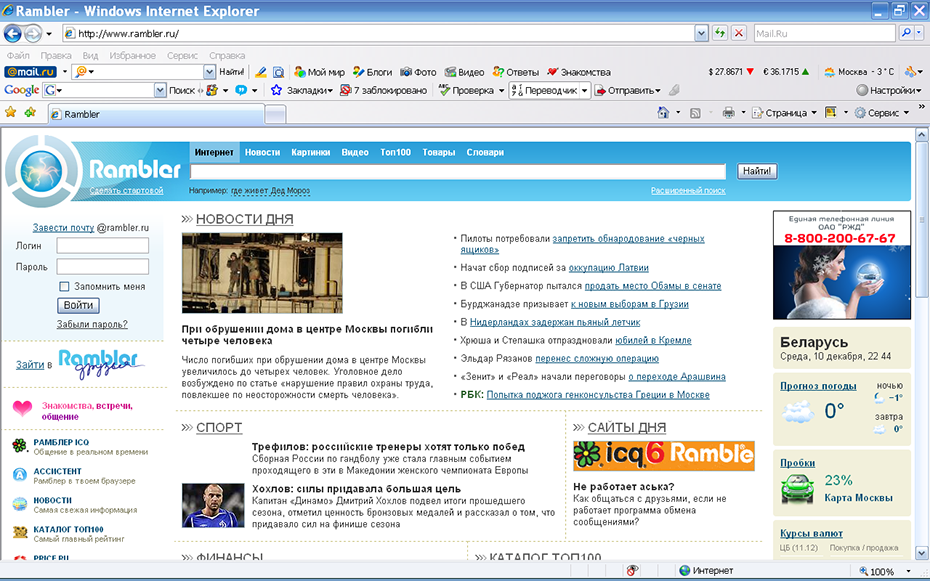Check the Запомнить меня checkbox

click(65, 287)
